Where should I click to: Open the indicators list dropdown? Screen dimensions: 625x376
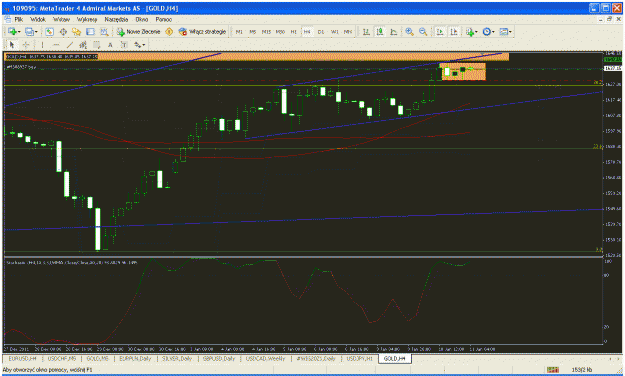coord(471,32)
